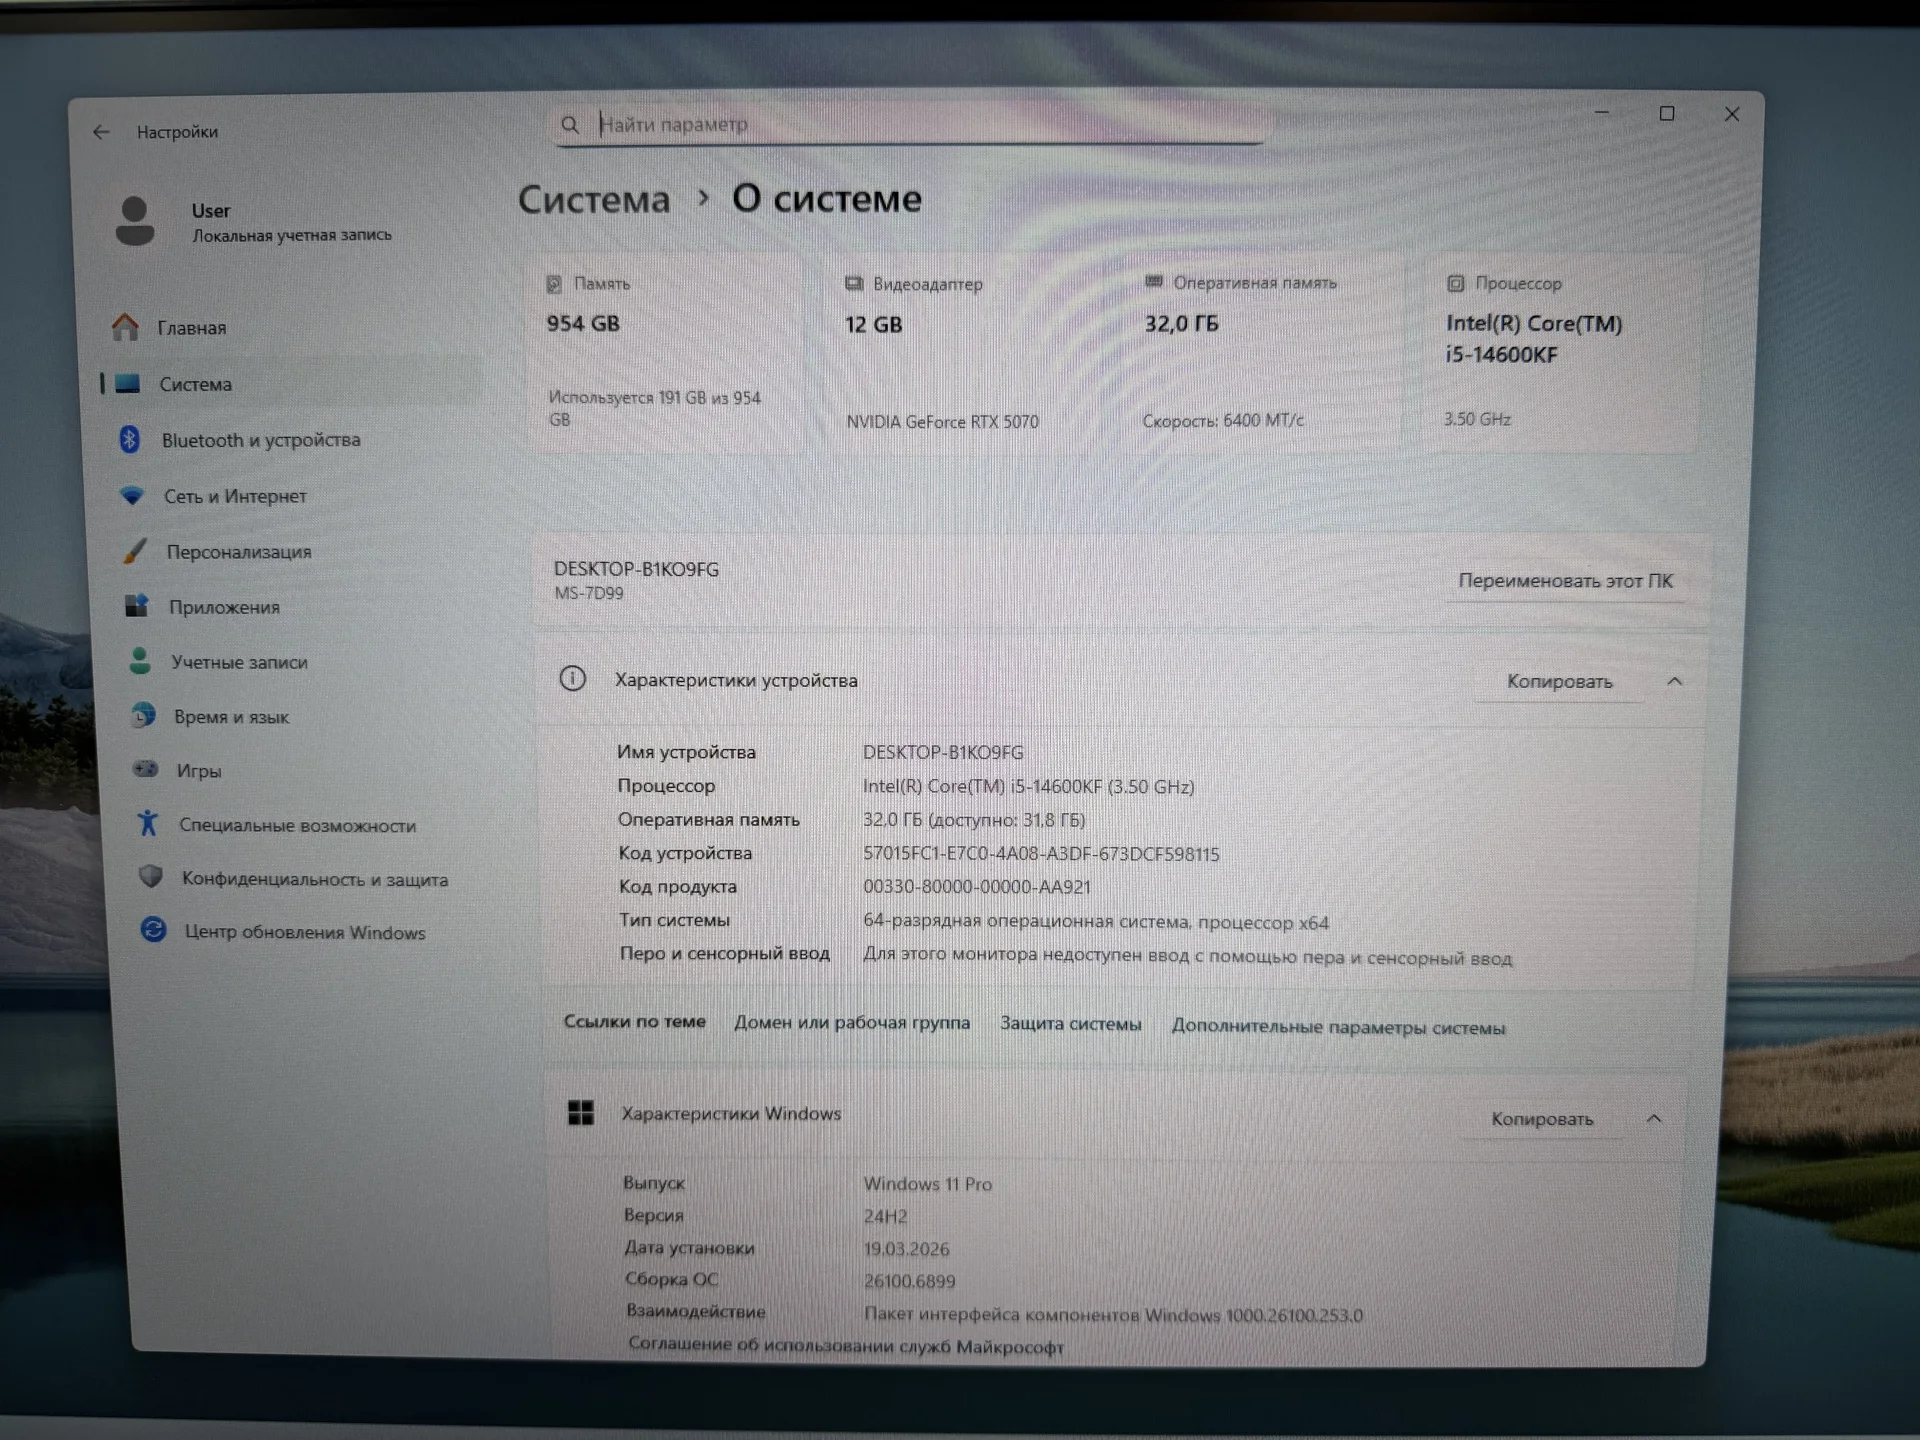This screenshot has width=1920, height=1440.
Task: Go back using the arrow in Настройки
Action: coord(101,132)
